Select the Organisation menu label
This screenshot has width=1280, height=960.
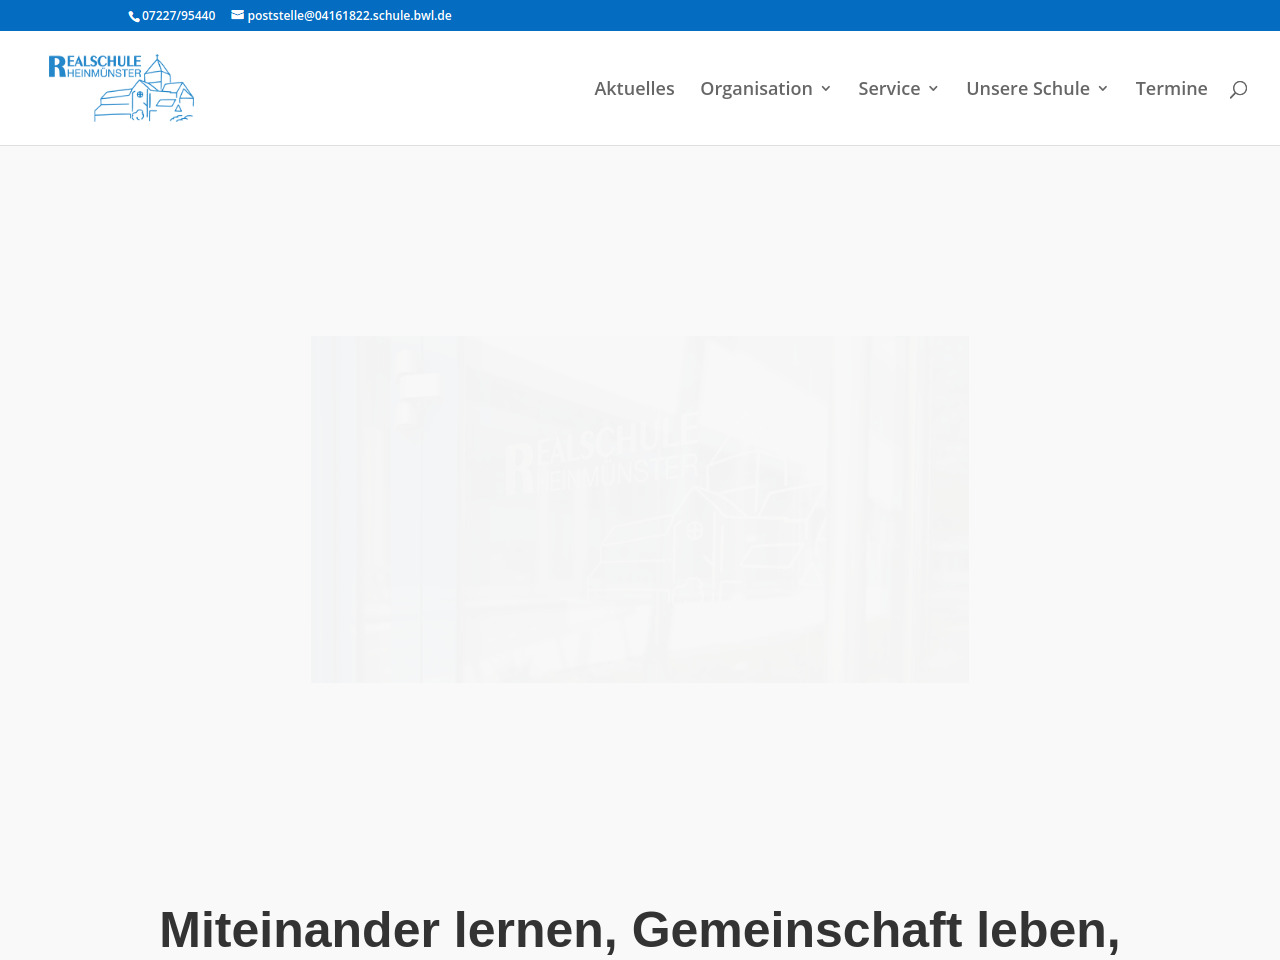click(756, 89)
